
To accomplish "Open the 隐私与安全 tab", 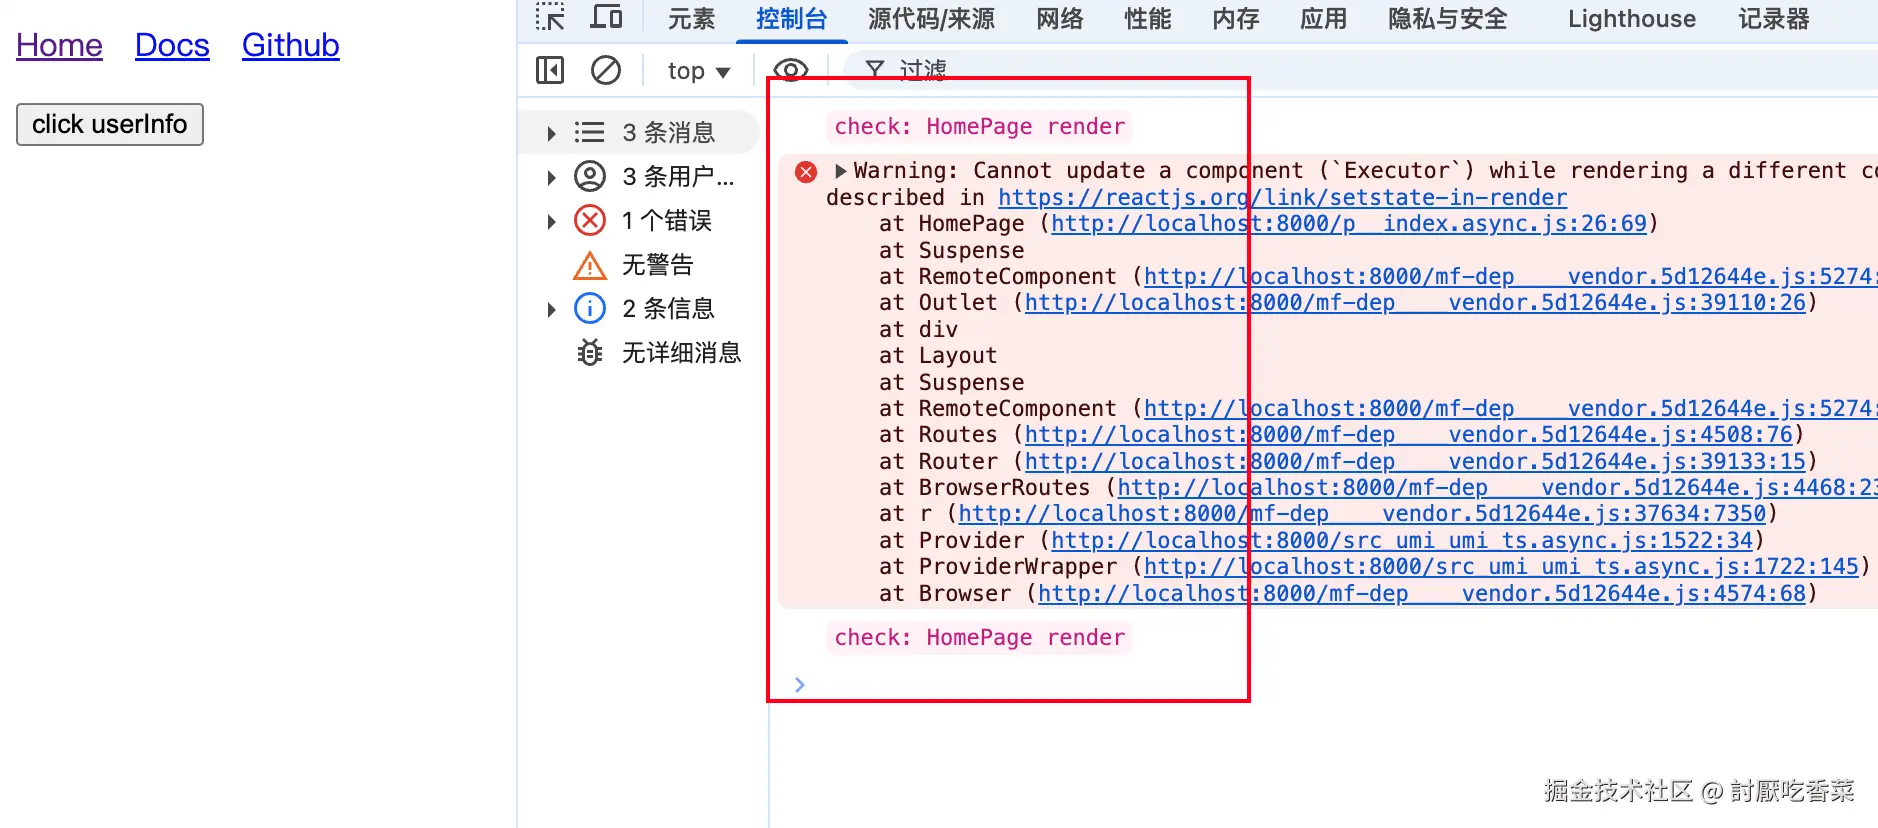I will 1448,19.
